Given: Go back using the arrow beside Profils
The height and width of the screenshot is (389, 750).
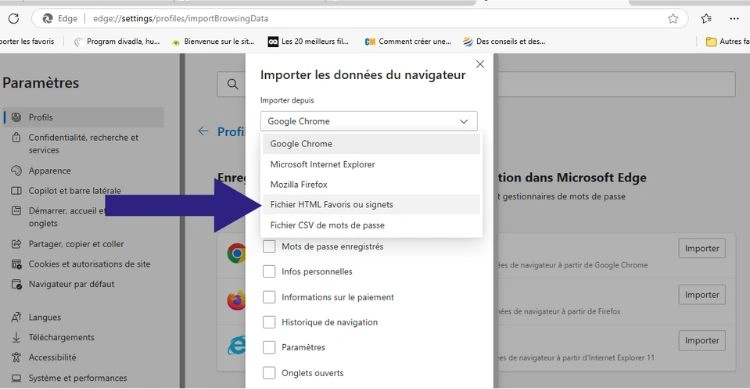Looking at the screenshot, I should [x=203, y=131].
